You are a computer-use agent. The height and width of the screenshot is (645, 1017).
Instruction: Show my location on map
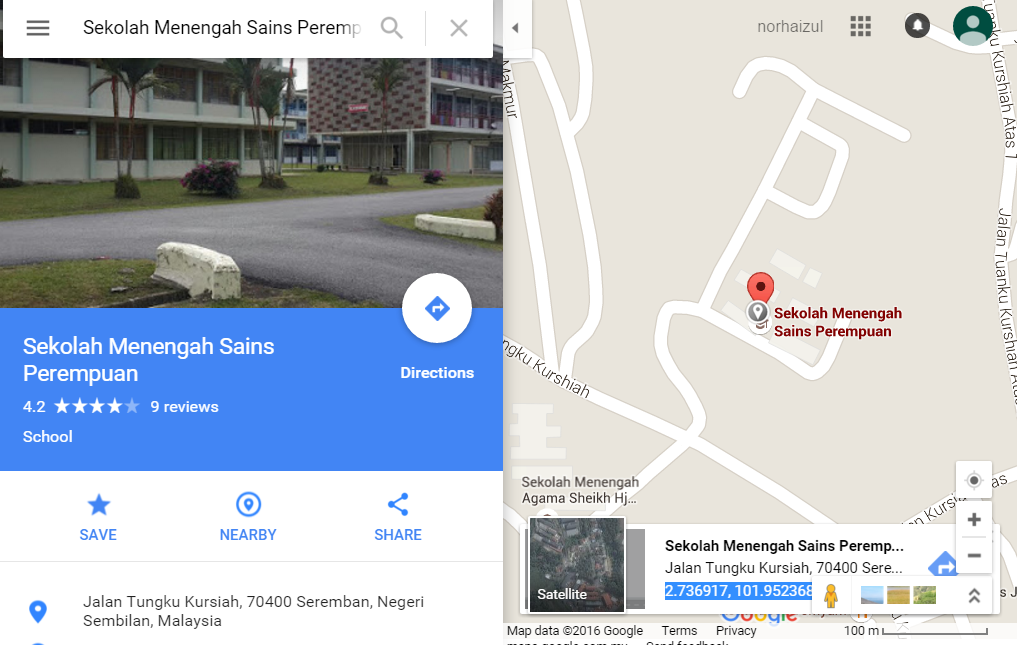pos(974,480)
